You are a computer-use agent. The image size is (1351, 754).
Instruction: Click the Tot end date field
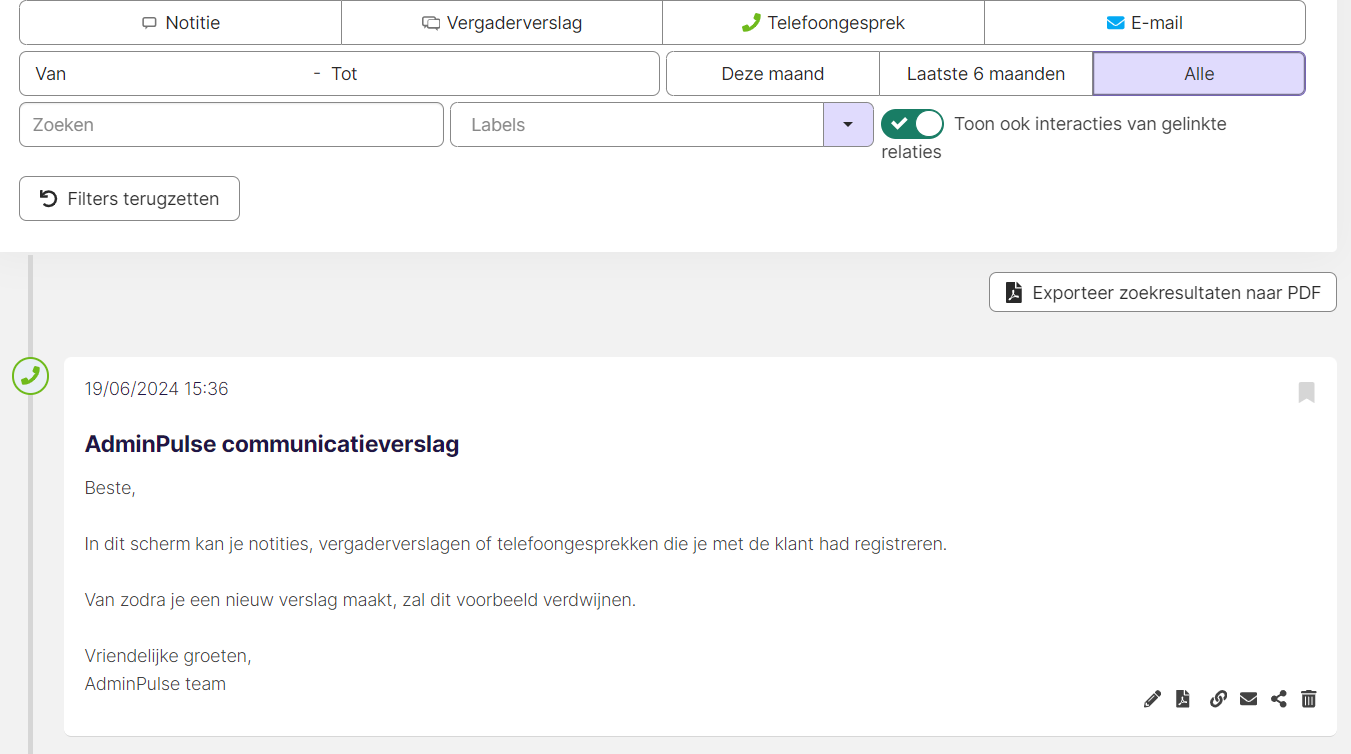click(490, 74)
